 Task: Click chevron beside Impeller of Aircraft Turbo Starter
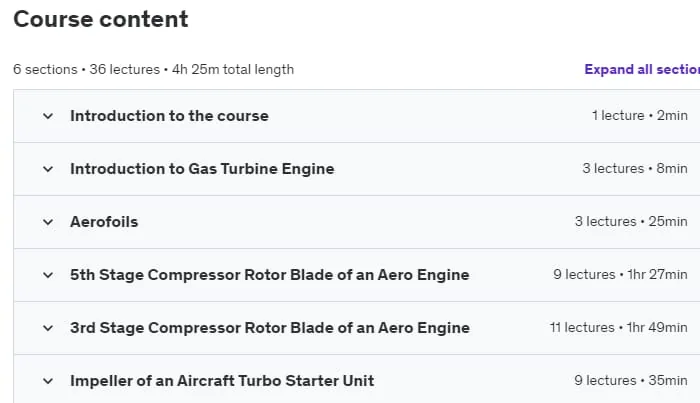[48, 382]
